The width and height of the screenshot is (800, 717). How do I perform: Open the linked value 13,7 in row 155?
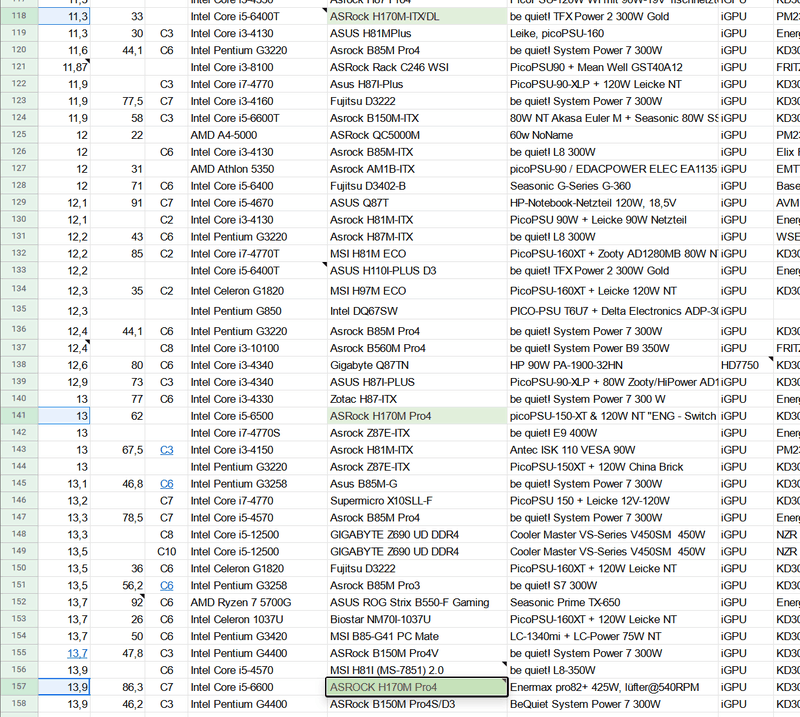coord(78,653)
